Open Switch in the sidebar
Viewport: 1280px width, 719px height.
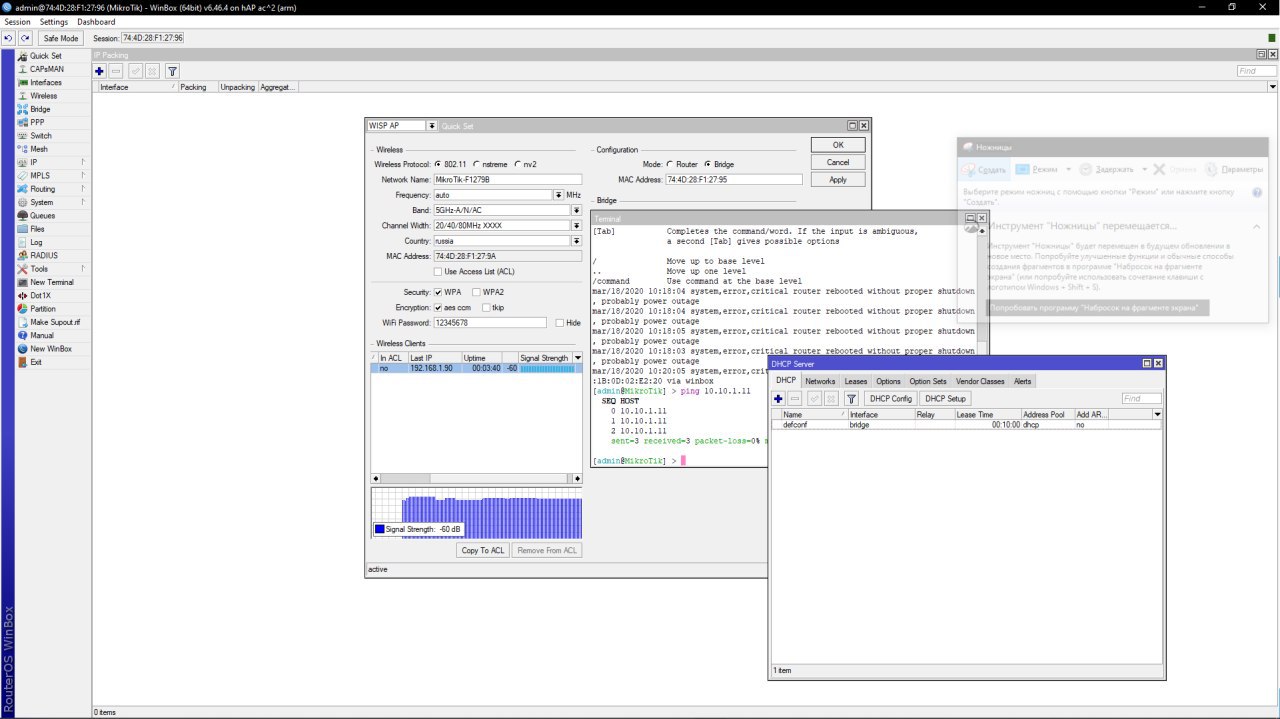click(x=40, y=136)
